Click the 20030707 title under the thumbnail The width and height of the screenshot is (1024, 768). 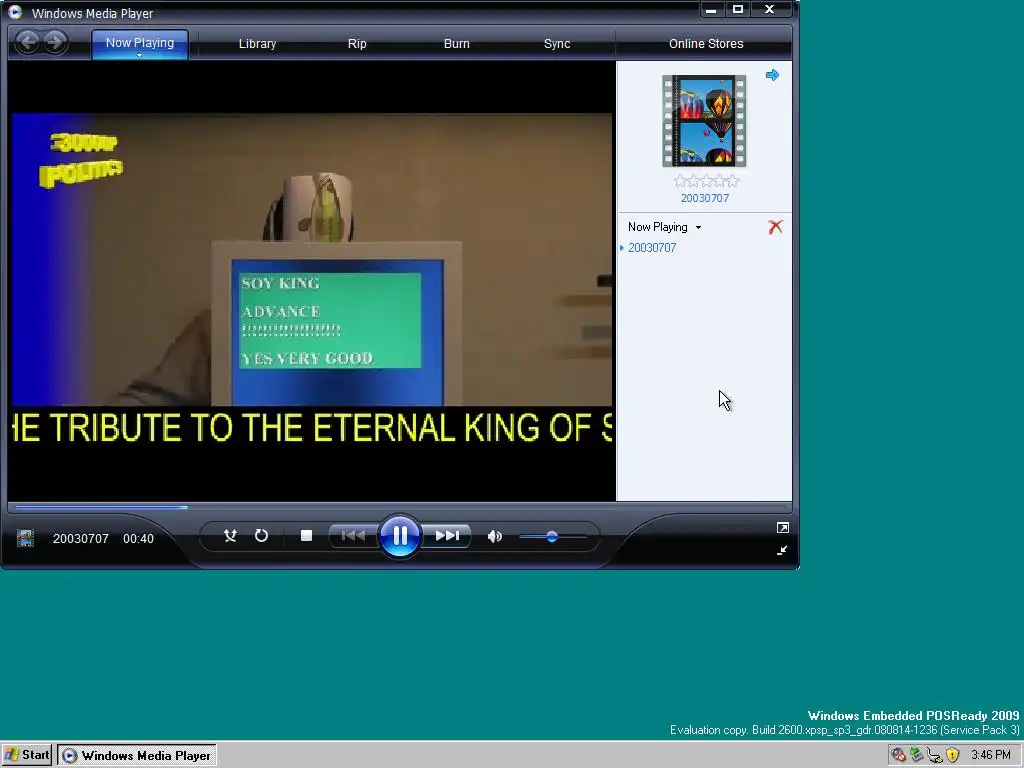coord(705,198)
